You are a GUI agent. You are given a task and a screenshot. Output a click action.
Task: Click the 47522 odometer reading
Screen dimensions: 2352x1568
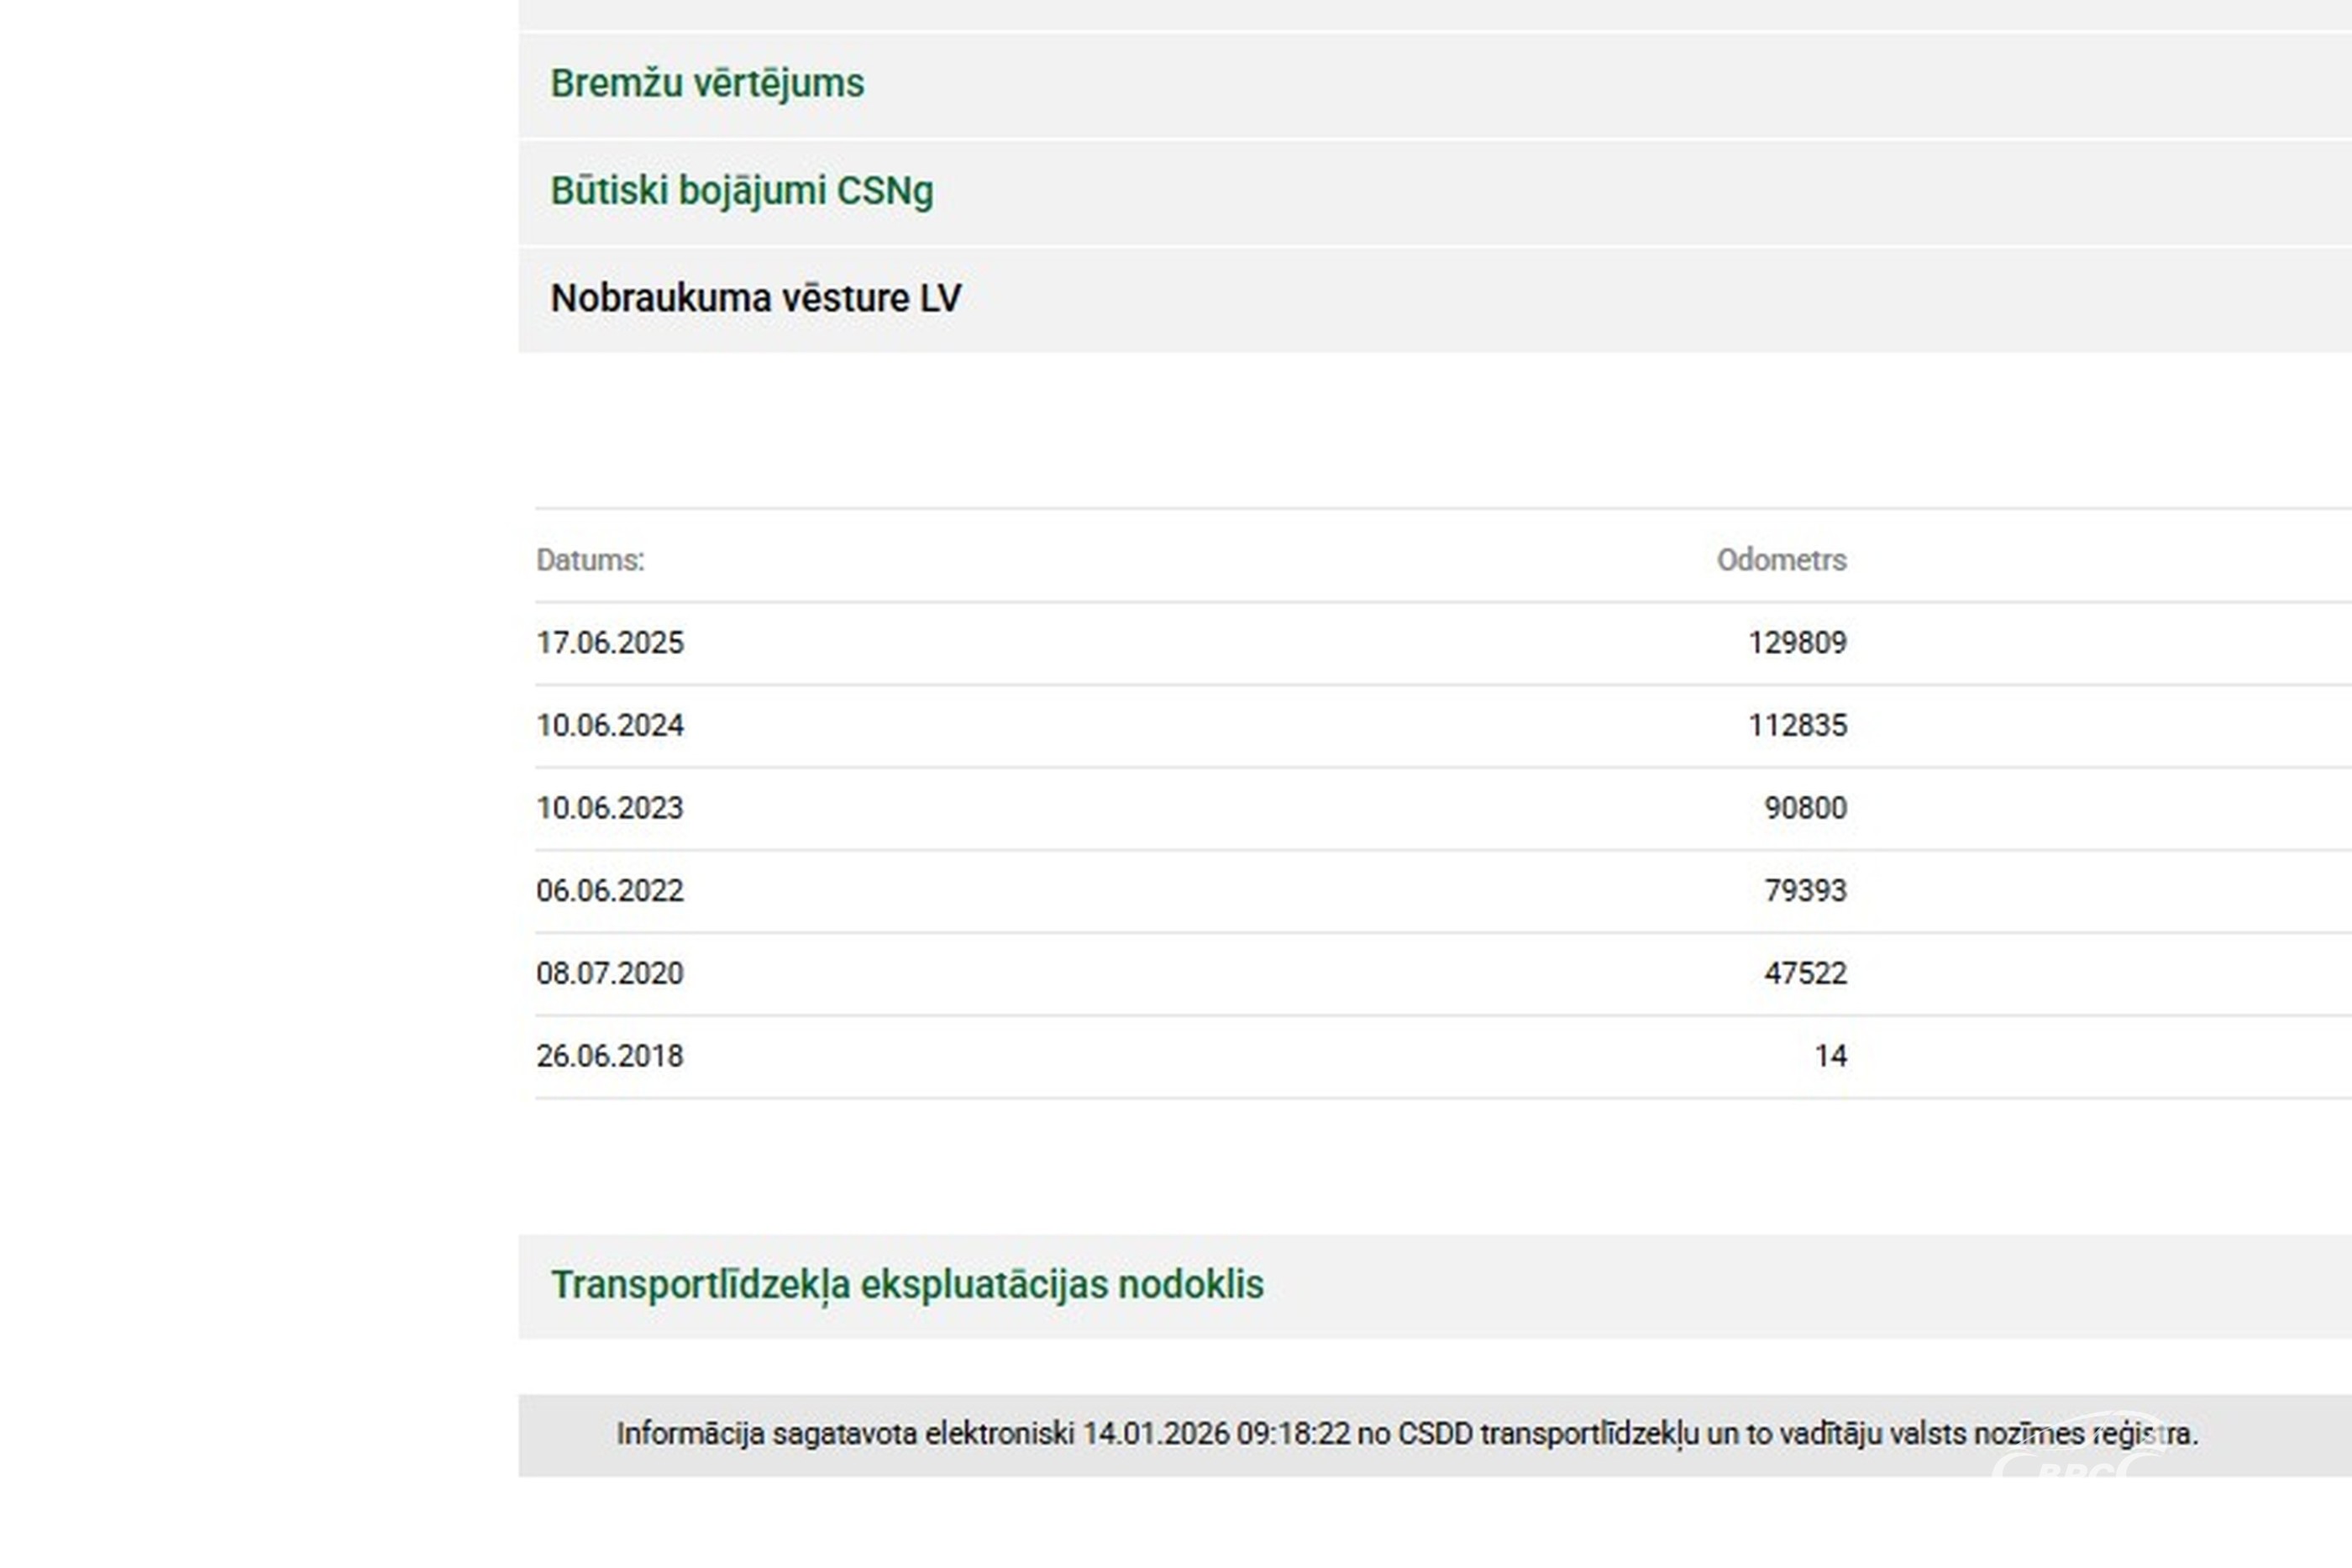[1805, 974]
